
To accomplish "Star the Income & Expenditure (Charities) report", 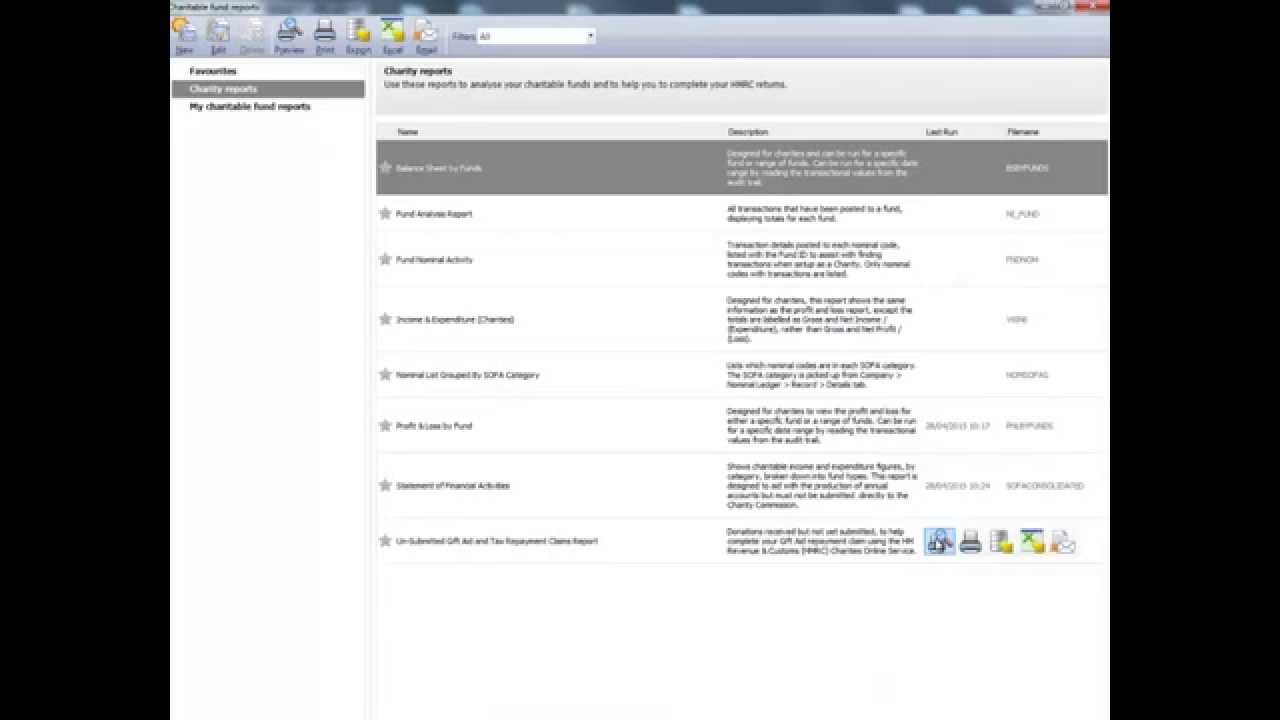I will pyautogui.click(x=385, y=319).
